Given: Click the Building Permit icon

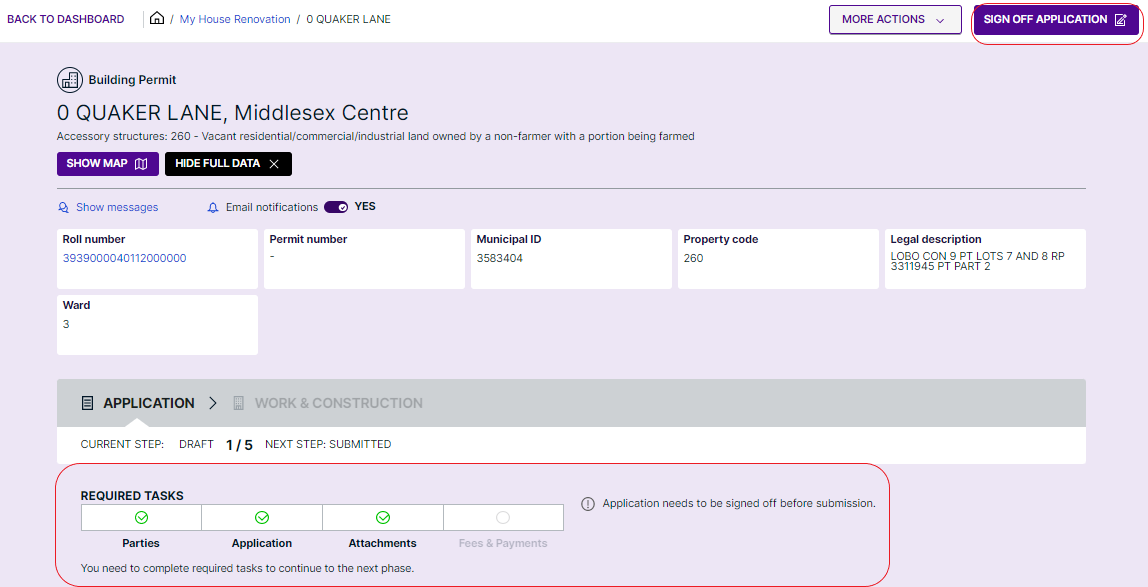Looking at the screenshot, I should (69, 80).
